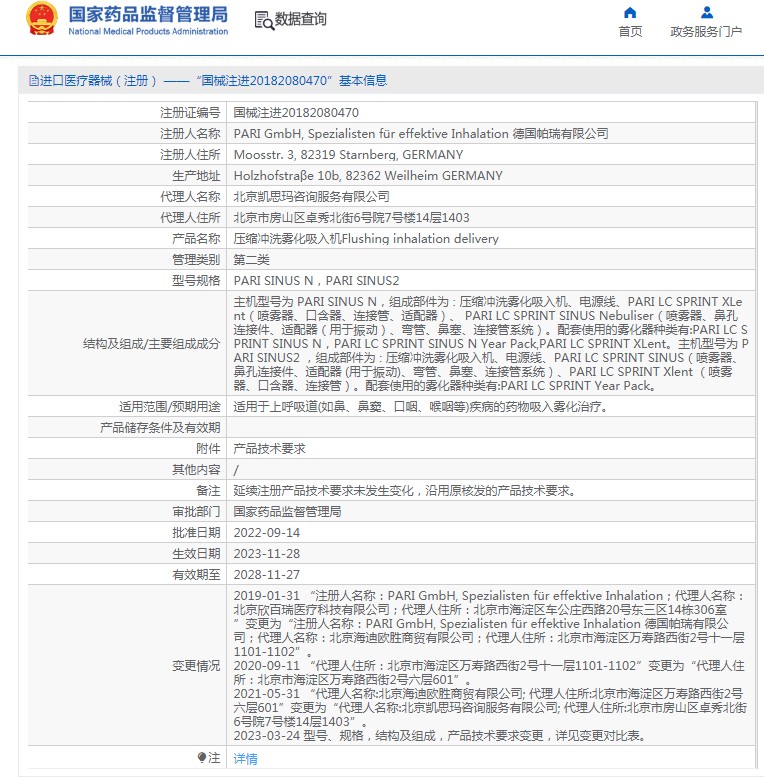This screenshot has width=764, height=777.
Task: Select the 产品技术要求 attachment value
Action: [x=270, y=448]
